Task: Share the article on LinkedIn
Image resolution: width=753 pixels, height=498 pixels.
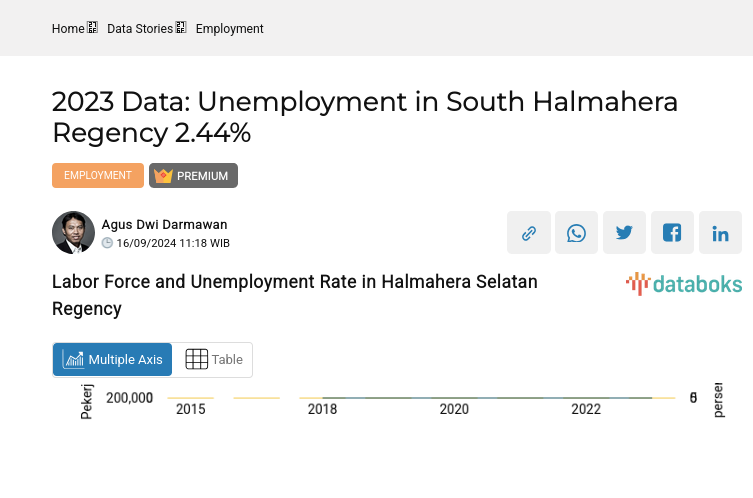Action: click(x=720, y=233)
